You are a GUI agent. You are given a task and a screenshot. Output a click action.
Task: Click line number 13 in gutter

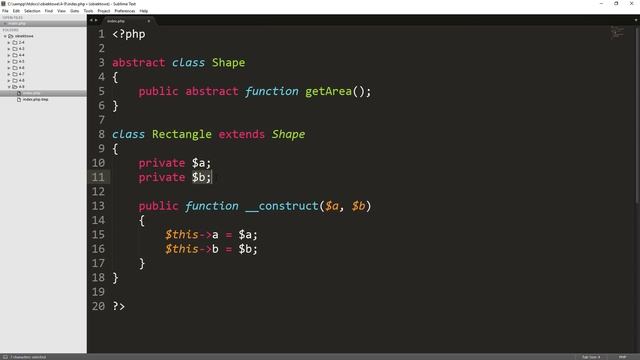pyautogui.click(x=98, y=206)
